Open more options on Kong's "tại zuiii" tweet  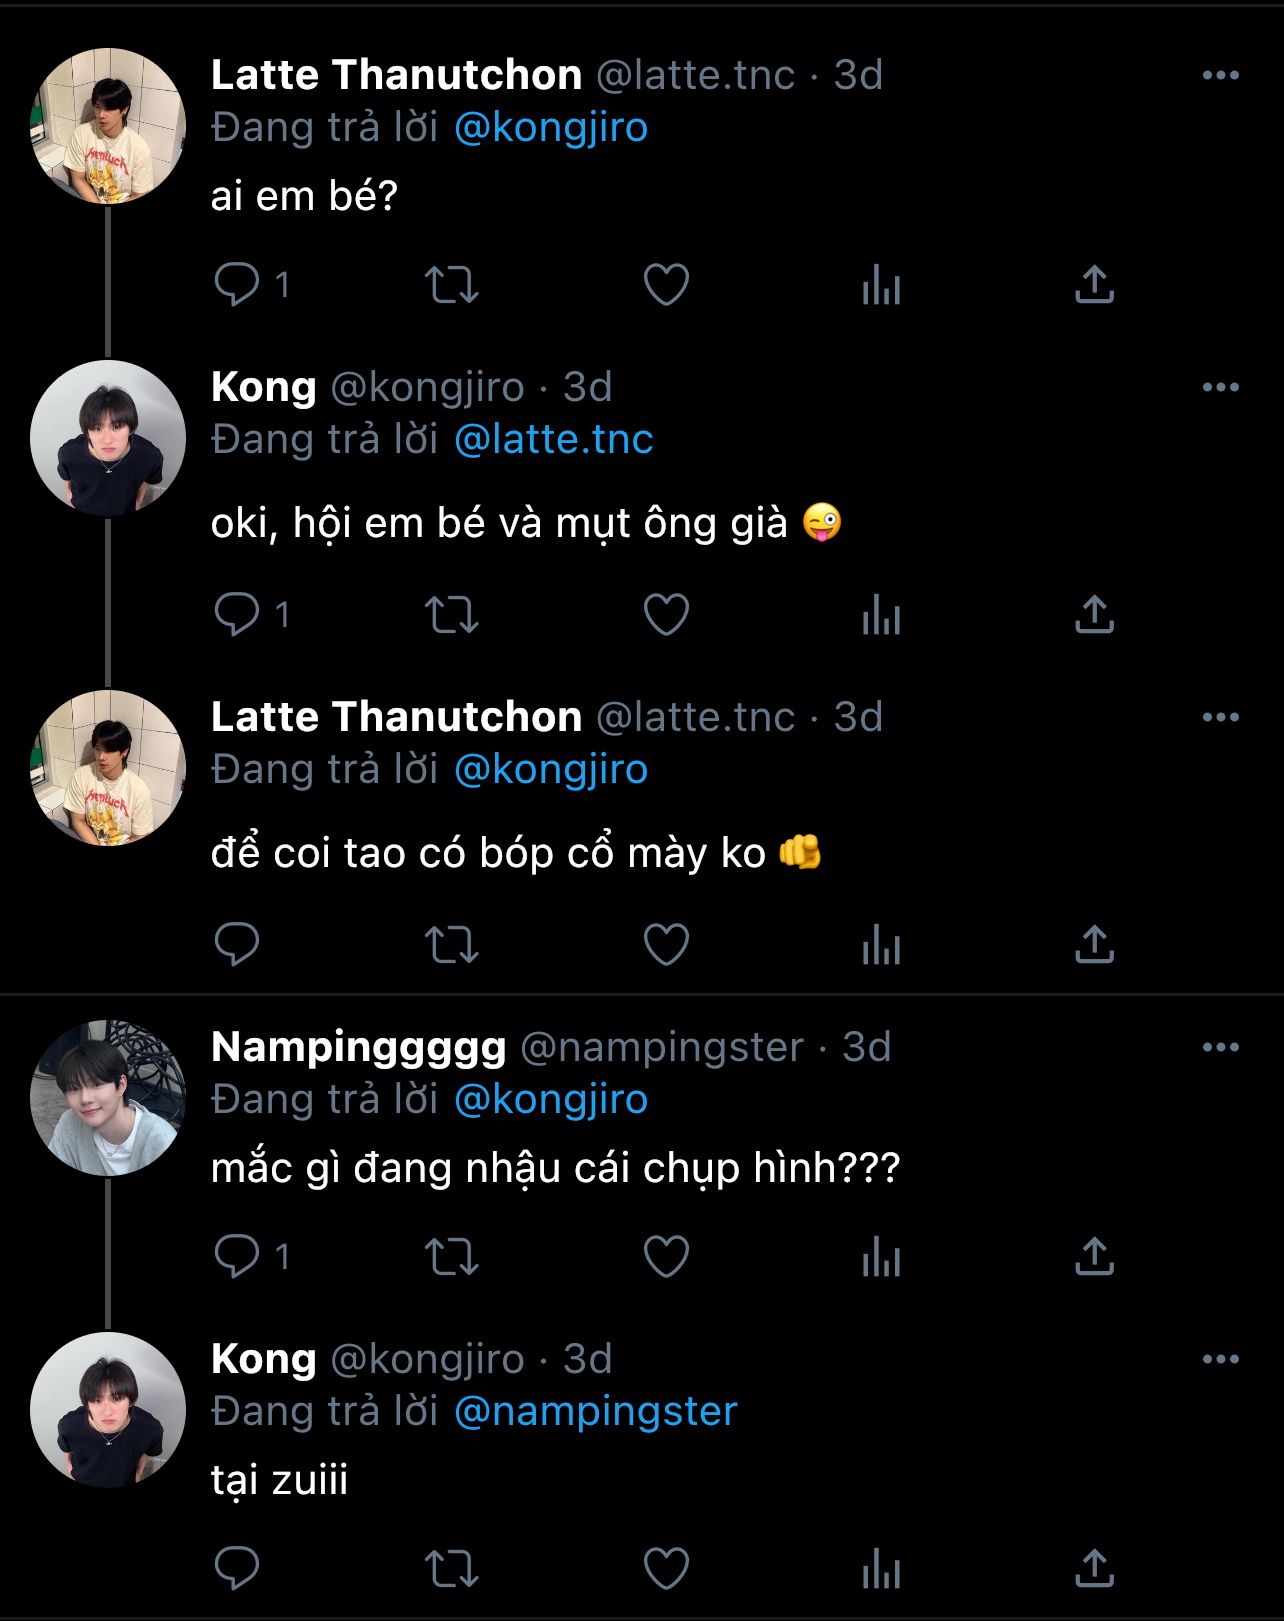point(1220,1359)
